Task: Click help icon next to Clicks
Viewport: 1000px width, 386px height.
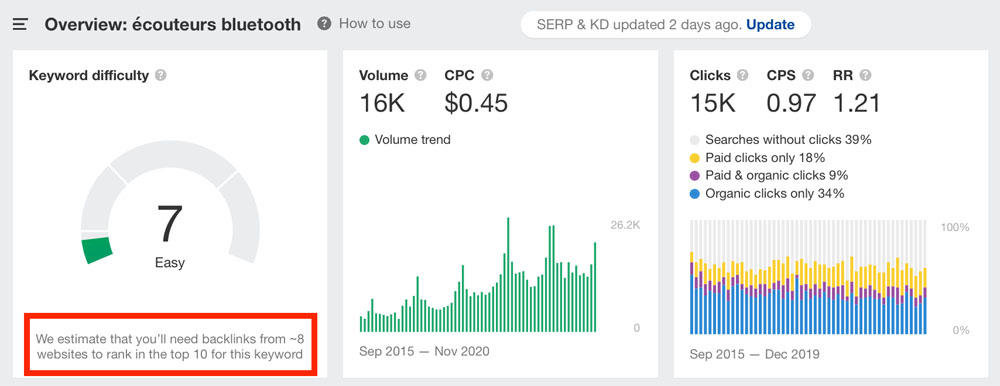Action: (x=742, y=75)
